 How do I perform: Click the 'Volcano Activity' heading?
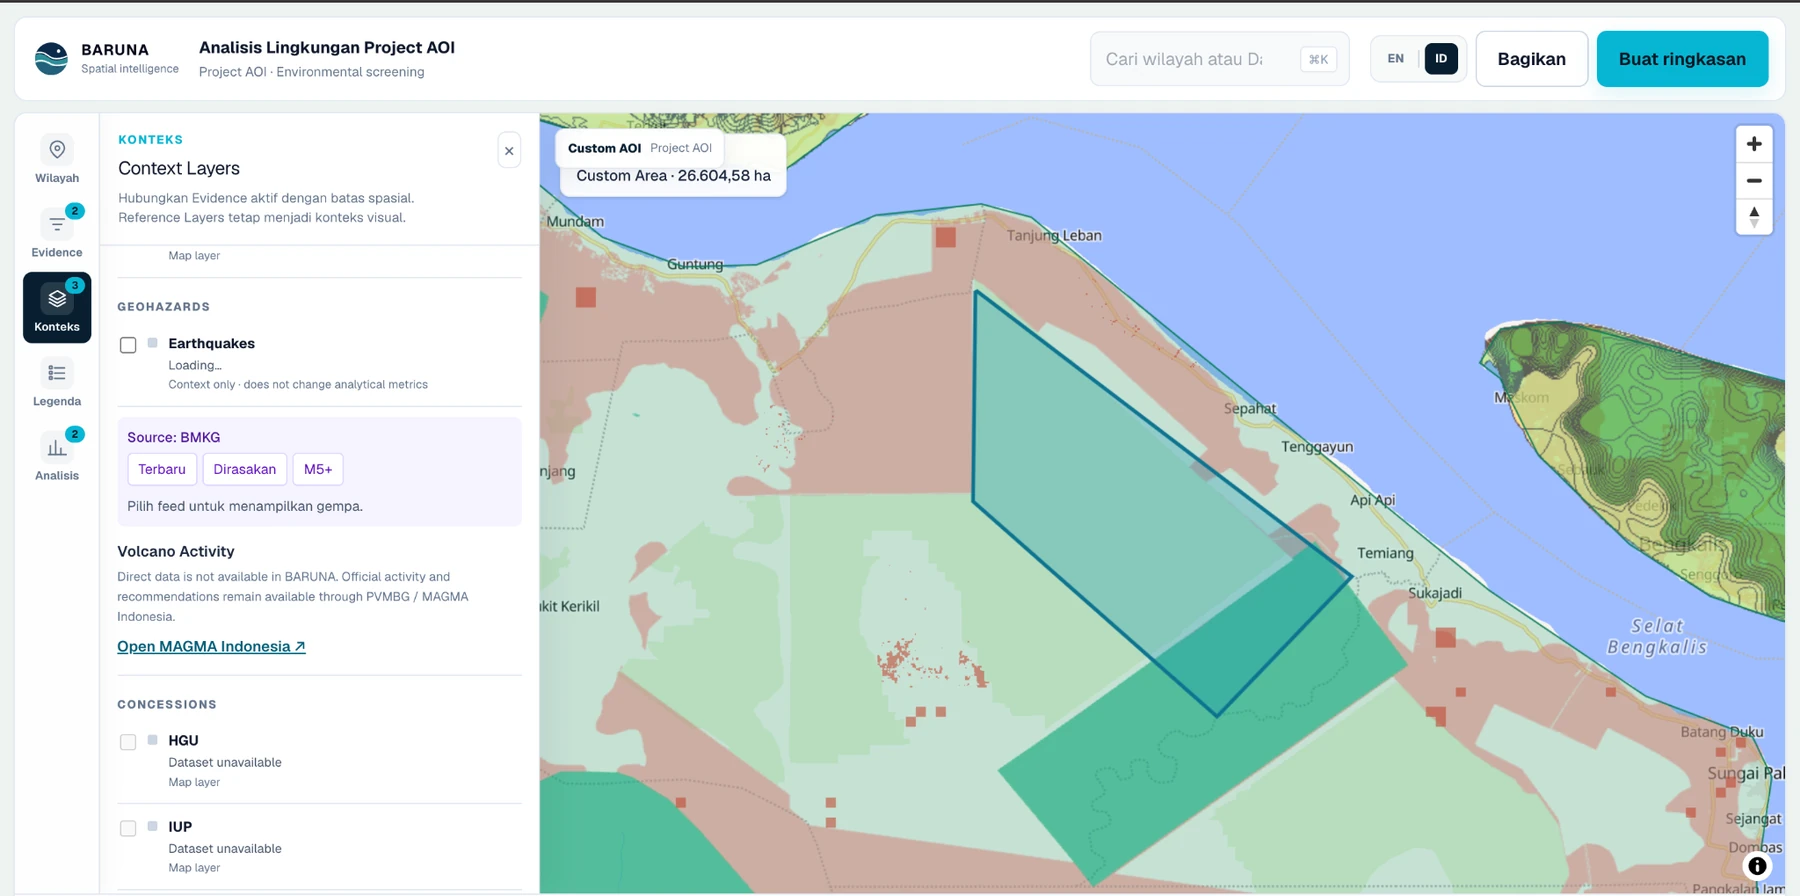[x=176, y=551]
